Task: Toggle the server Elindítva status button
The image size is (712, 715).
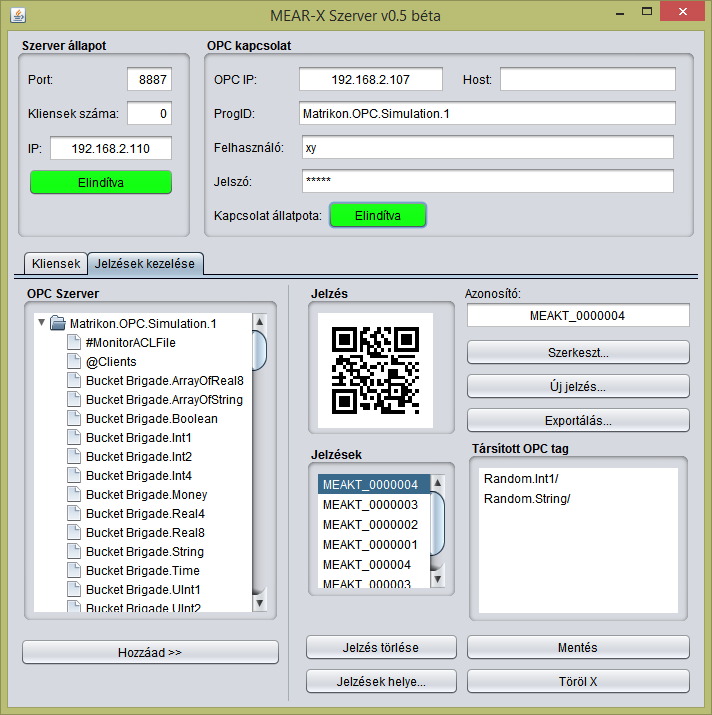Action: 101,182
